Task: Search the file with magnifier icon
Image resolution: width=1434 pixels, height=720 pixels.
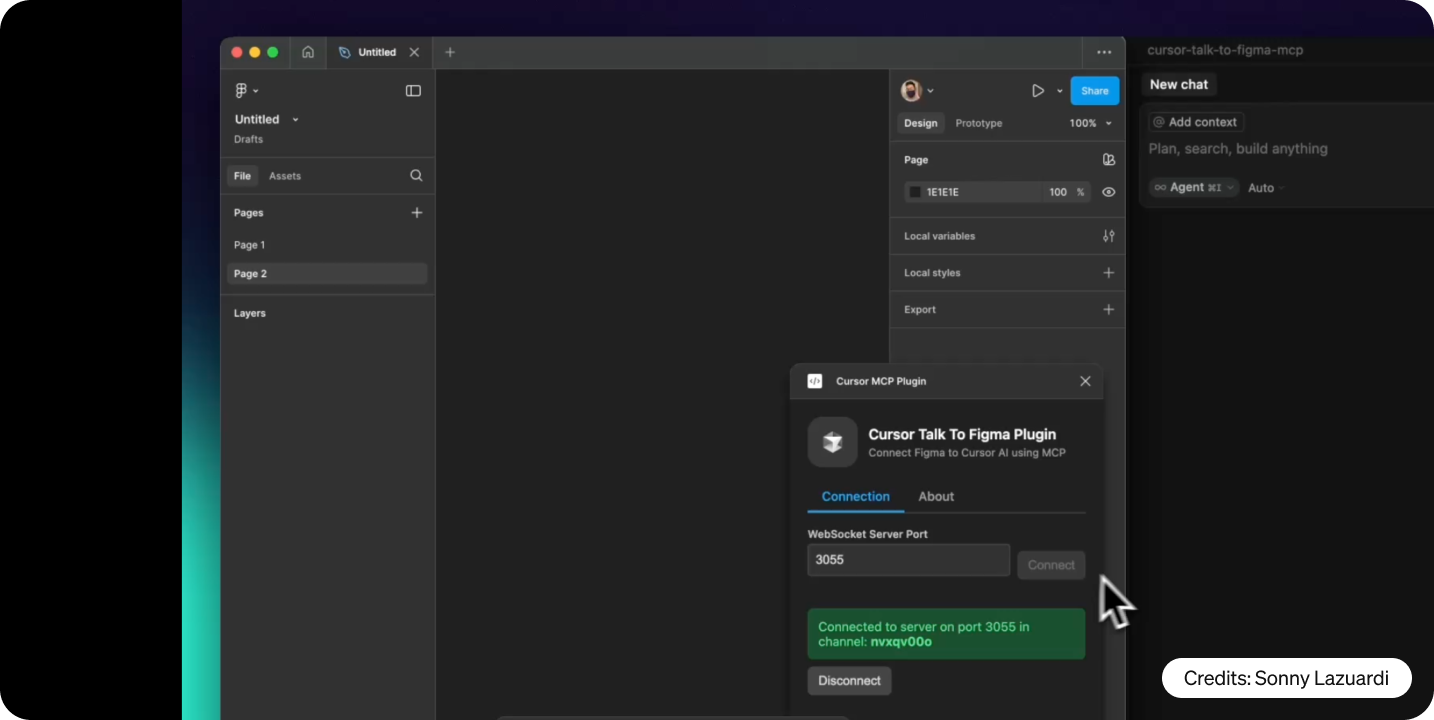Action: coord(416,175)
